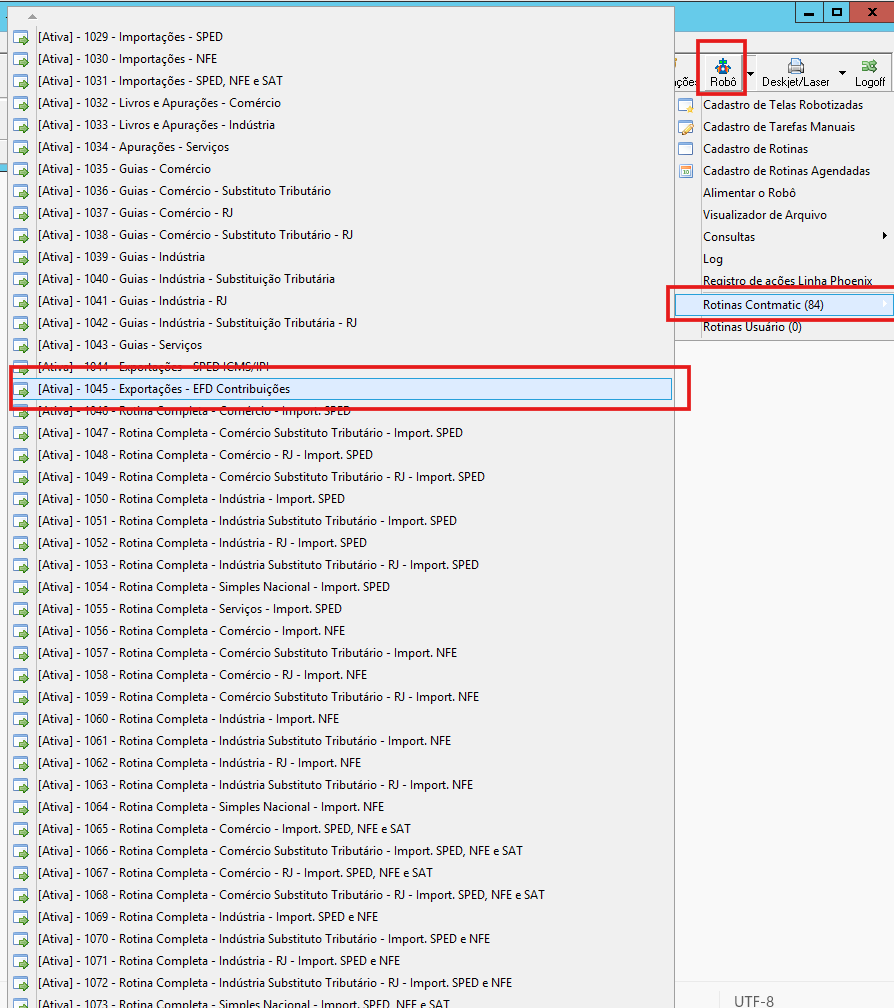Click the Deskjet/Laser printer icon
The height and width of the screenshot is (1008, 894).
(796, 66)
